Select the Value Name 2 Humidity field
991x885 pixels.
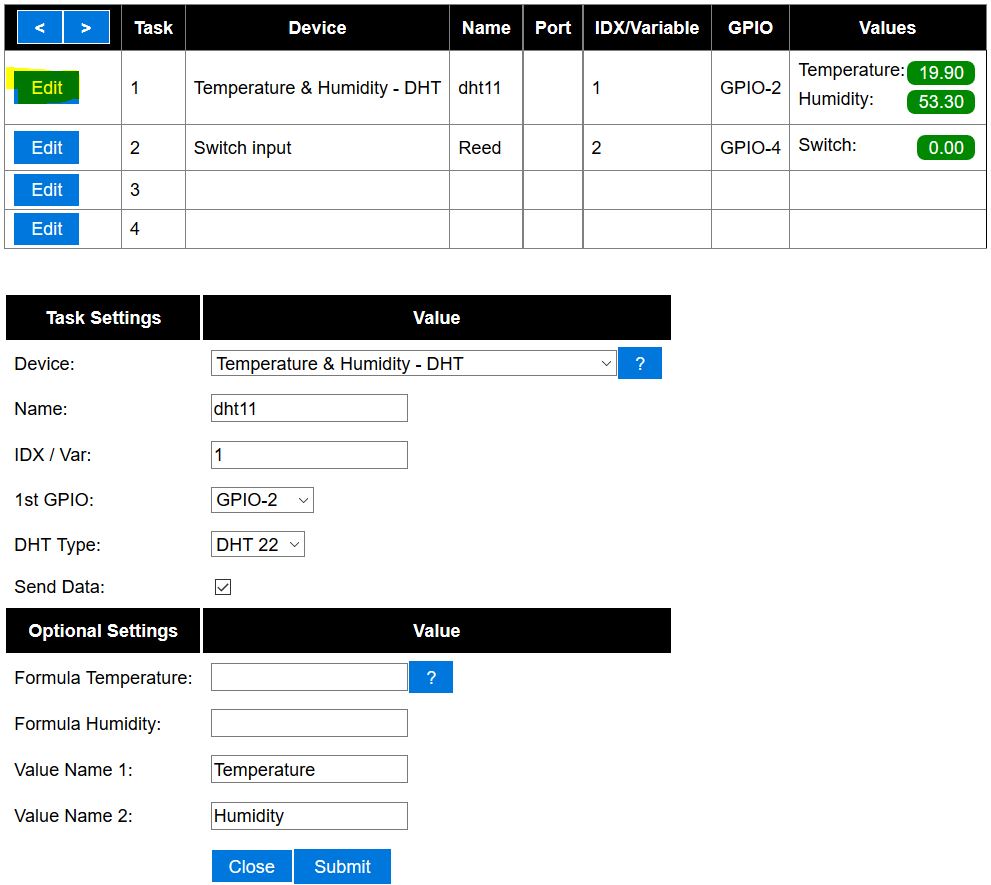pos(309,816)
